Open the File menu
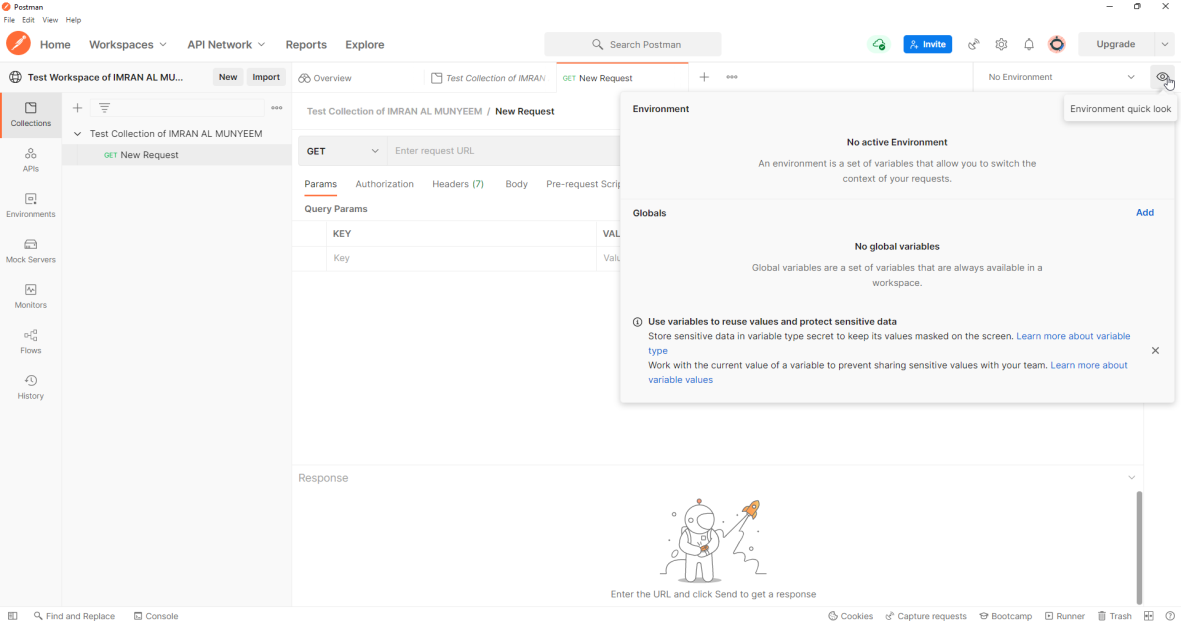 [9, 20]
